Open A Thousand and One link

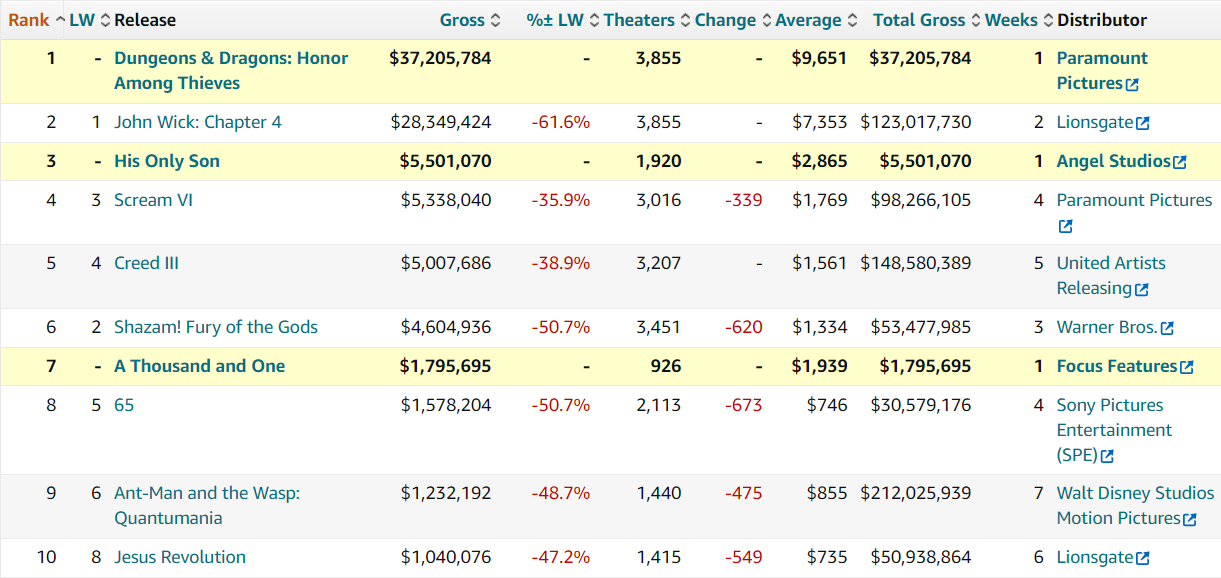200,366
